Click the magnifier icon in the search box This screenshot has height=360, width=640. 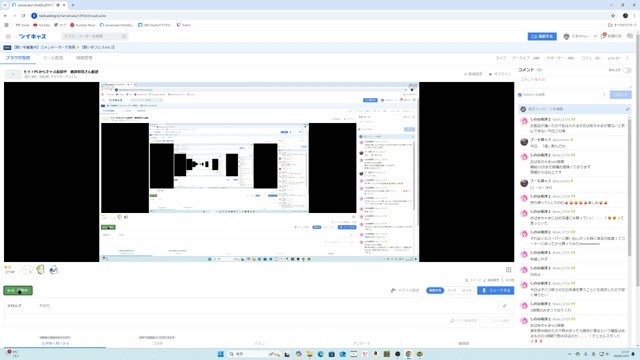pos(124,36)
